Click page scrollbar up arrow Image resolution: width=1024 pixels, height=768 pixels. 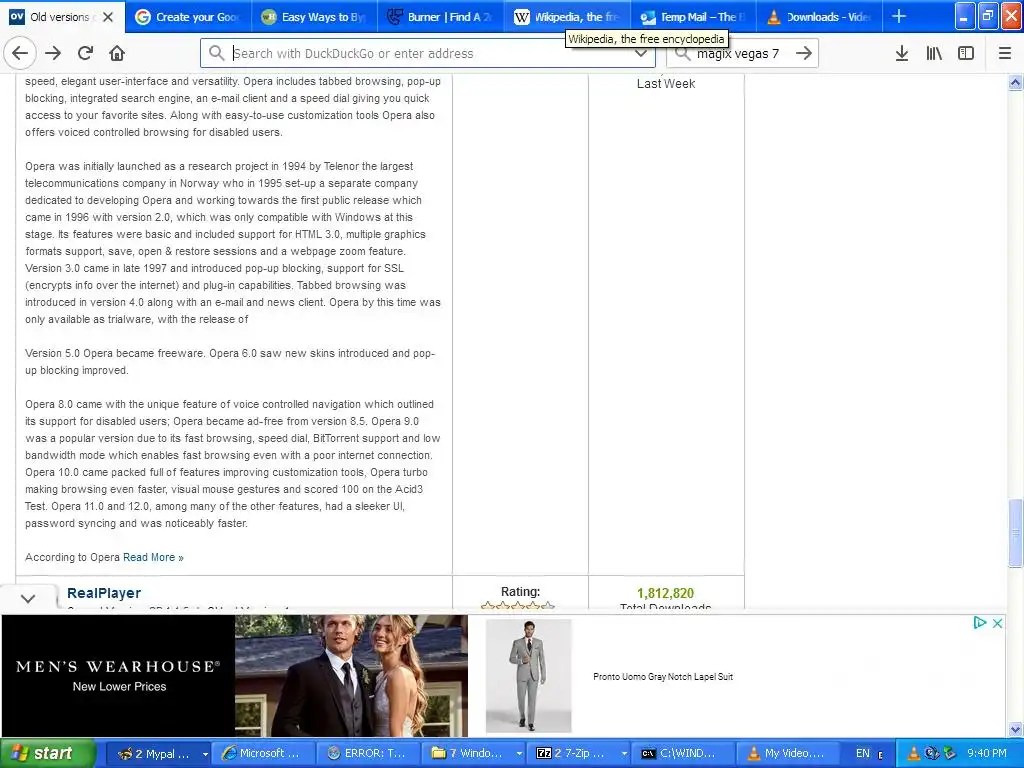click(1015, 82)
